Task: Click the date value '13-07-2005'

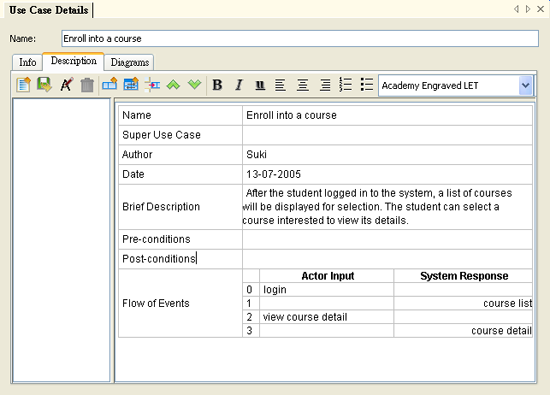Action: point(273,174)
